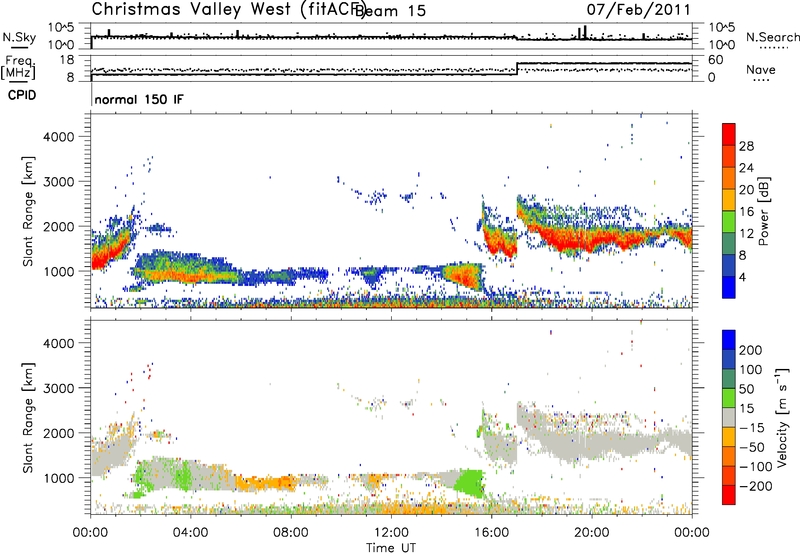Click the 'Beam 15' label
The width and height of the screenshot is (800, 554).
pos(391,11)
